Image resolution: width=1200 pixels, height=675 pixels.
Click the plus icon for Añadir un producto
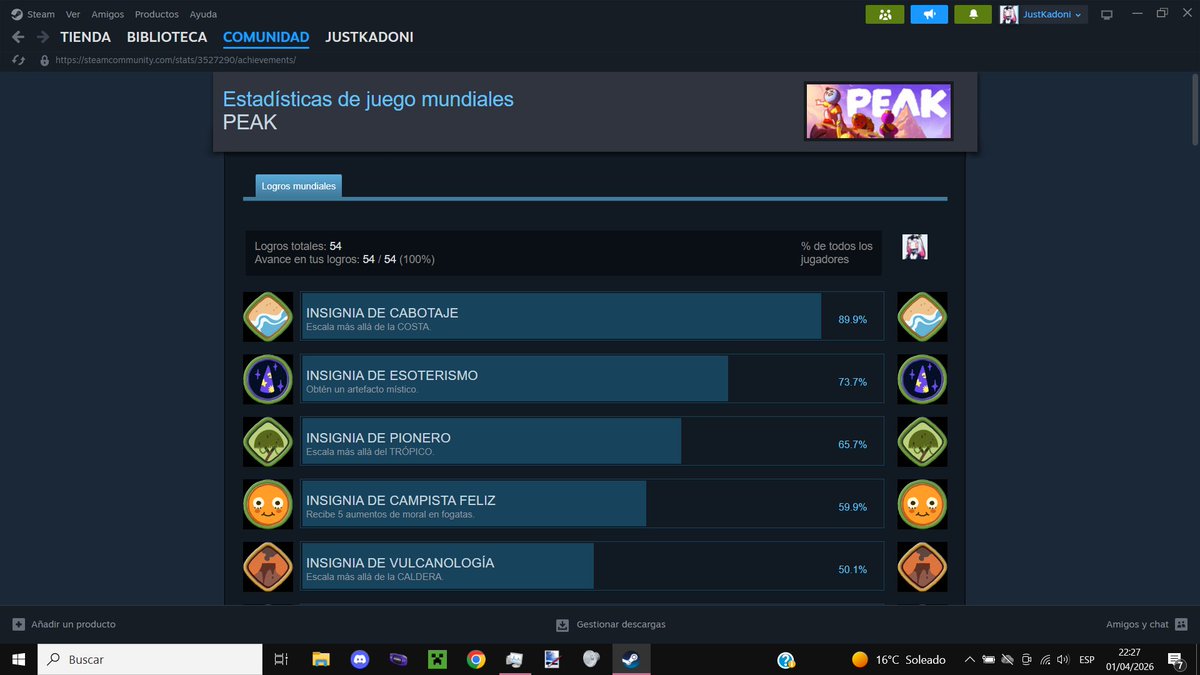(18, 624)
